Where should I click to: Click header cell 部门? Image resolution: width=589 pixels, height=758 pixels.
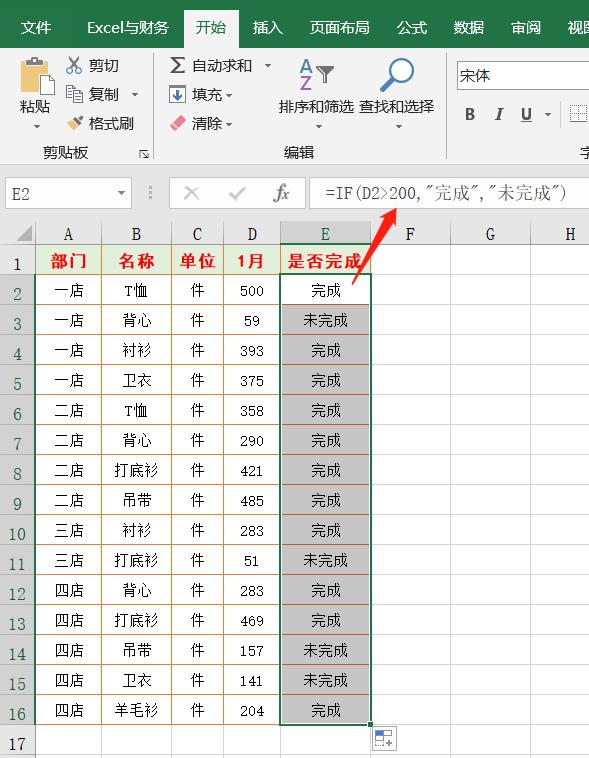(x=68, y=261)
